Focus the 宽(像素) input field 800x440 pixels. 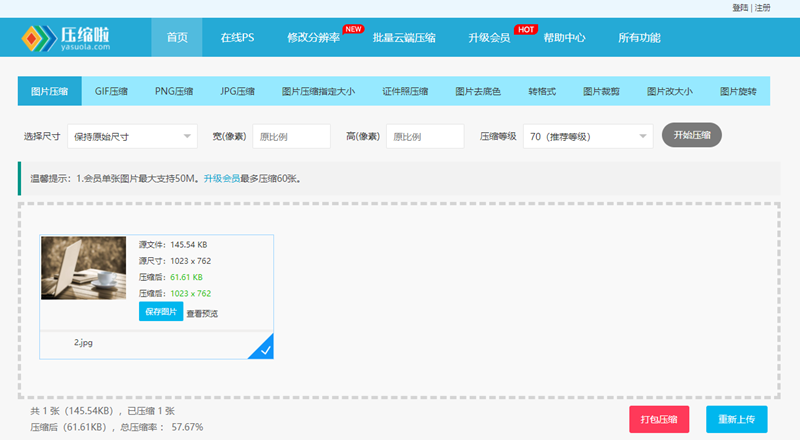point(291,137)
